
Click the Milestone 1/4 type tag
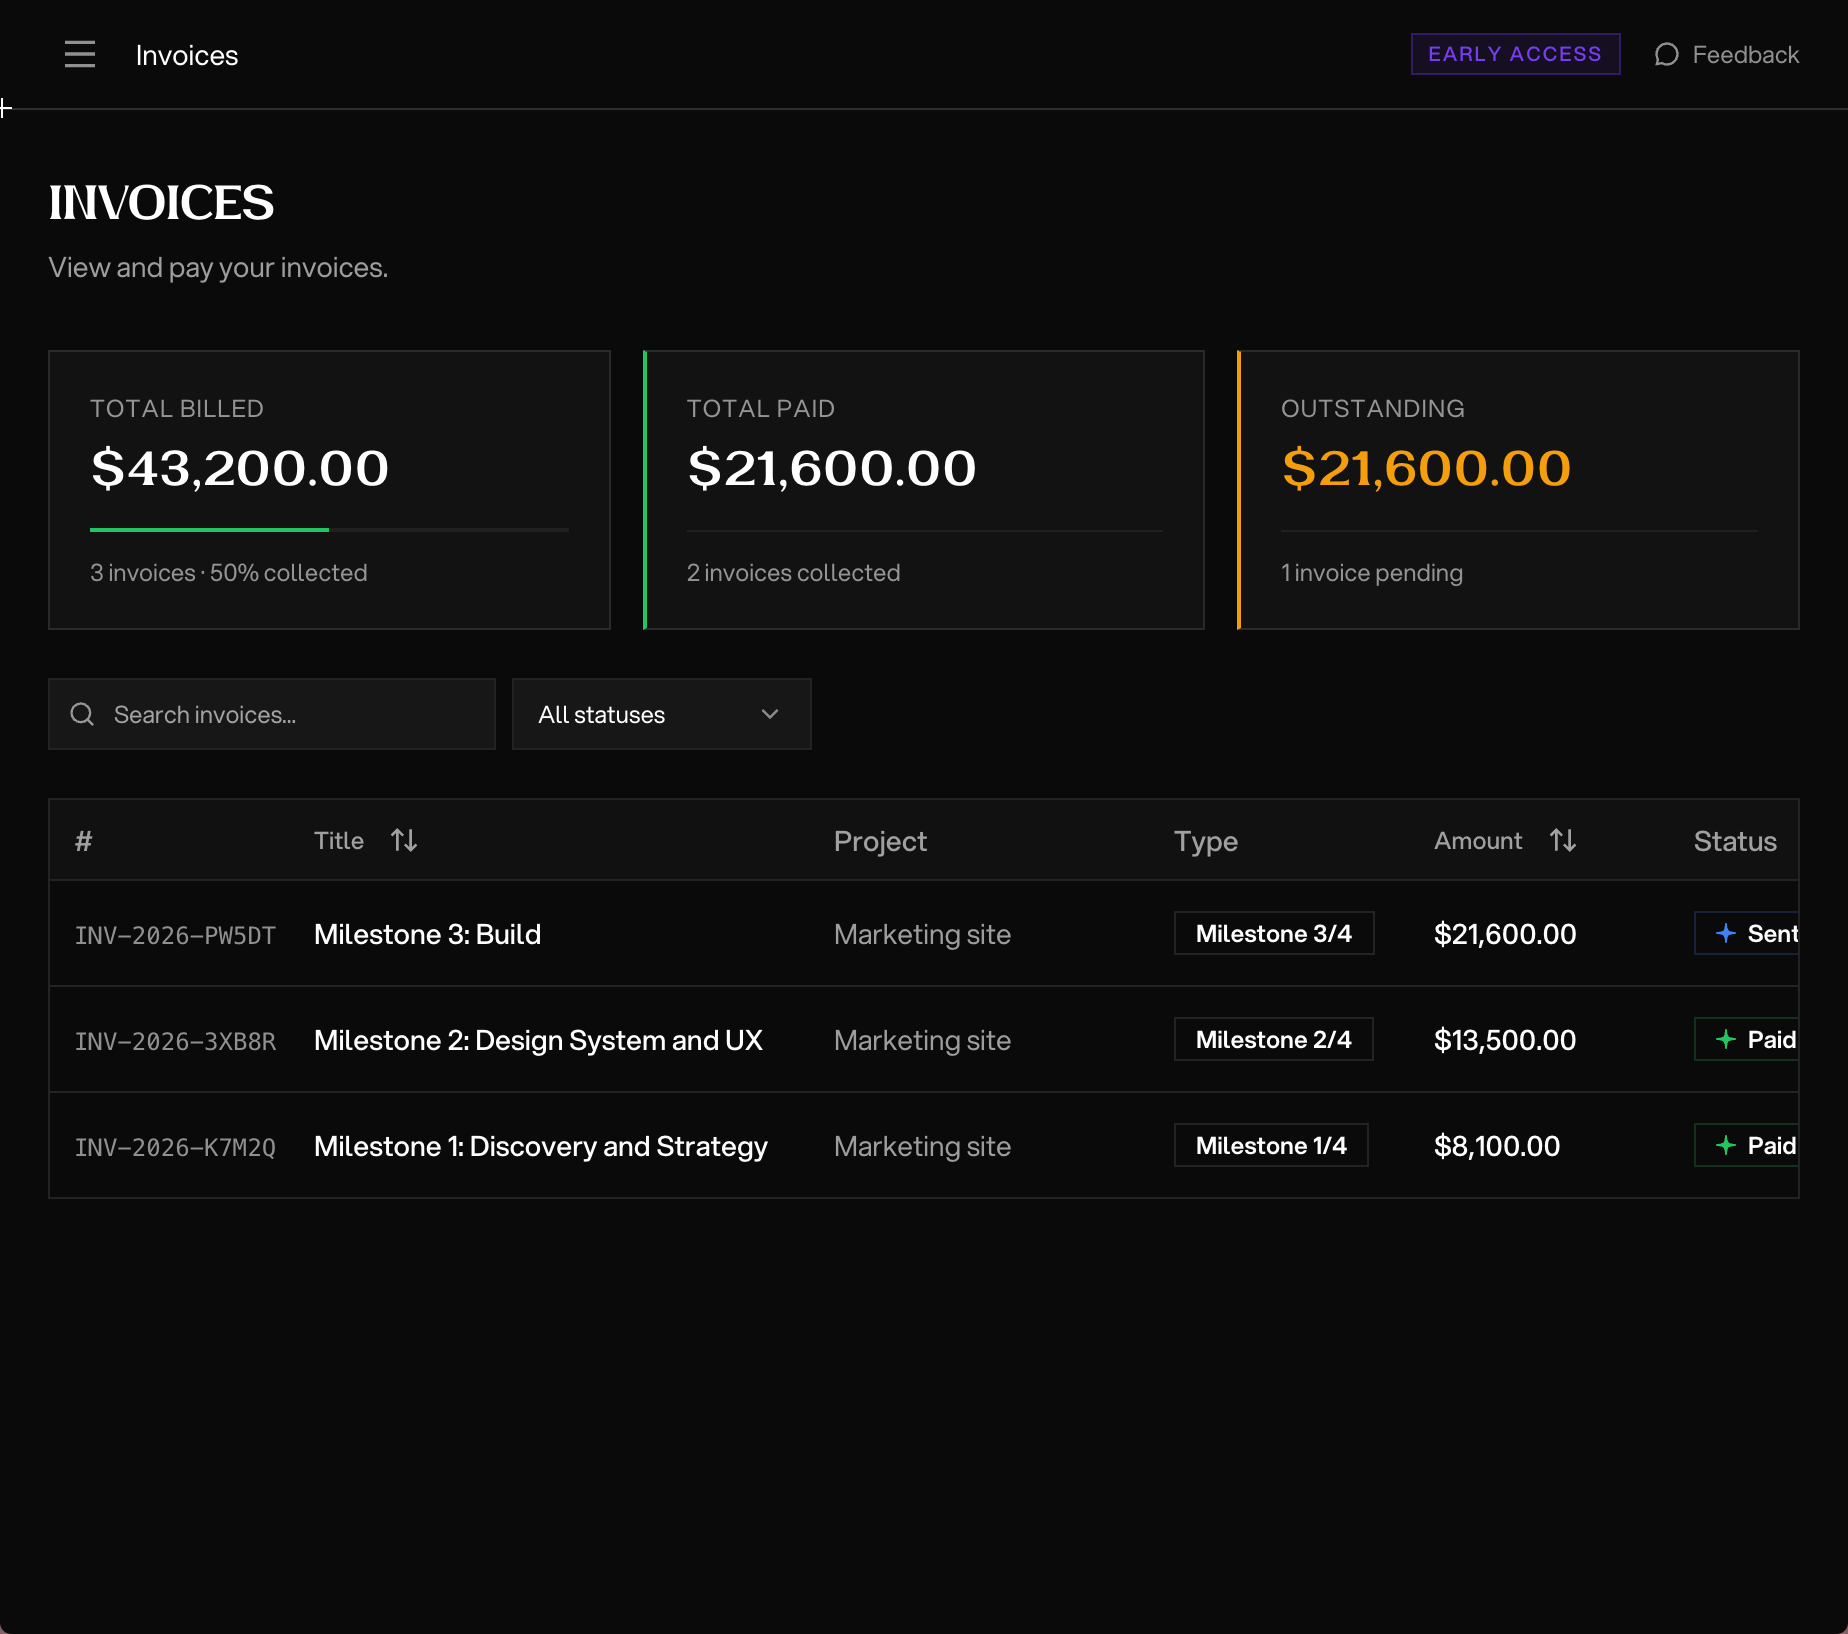(x=1271, y=1145)
